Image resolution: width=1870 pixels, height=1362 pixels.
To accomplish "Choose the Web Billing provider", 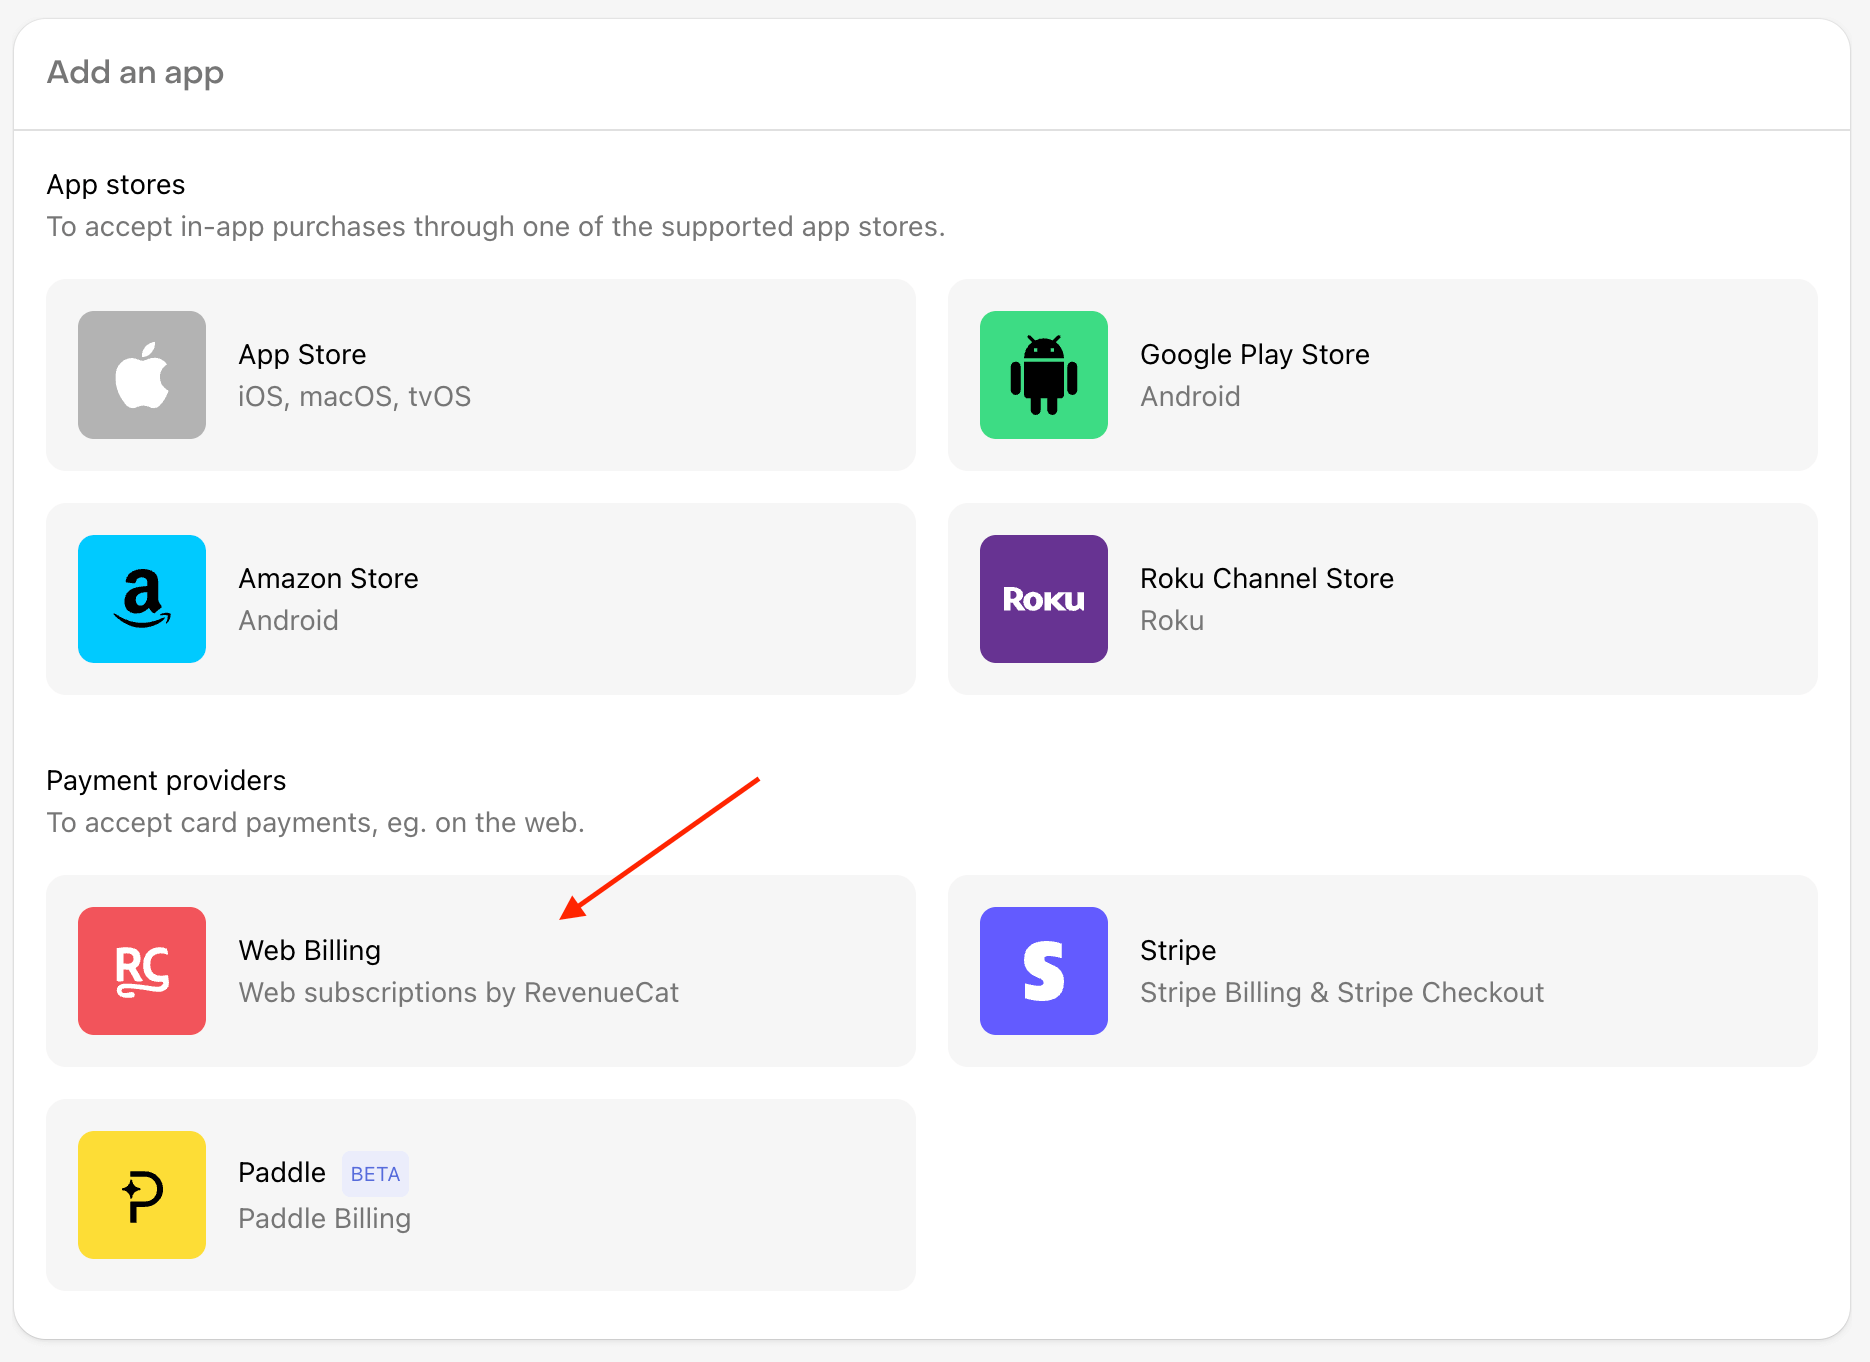I will pos(481,971).
